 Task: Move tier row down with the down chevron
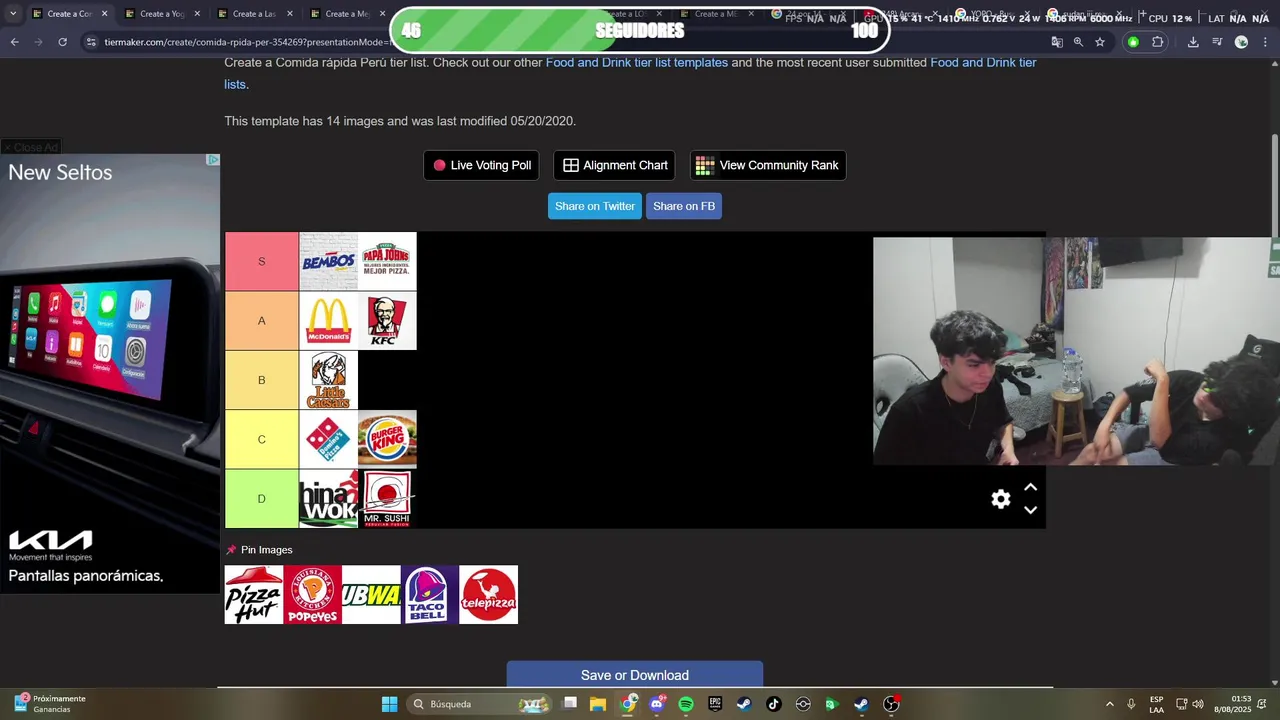[1031, 510]
